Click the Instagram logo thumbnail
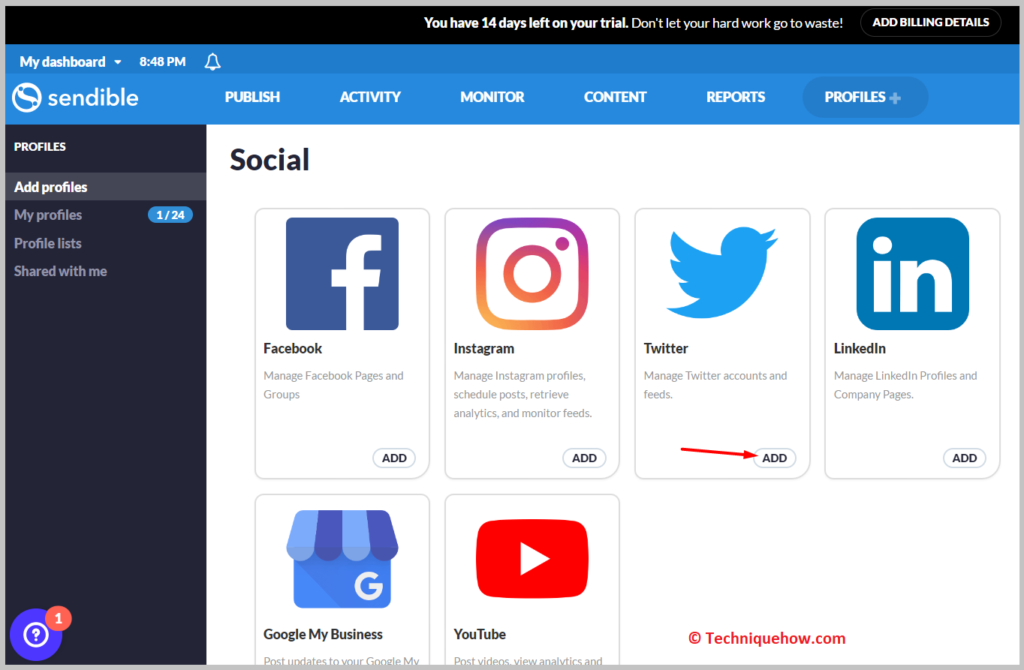This screenshot has width=1024, height=670. [x=532, y=274]
